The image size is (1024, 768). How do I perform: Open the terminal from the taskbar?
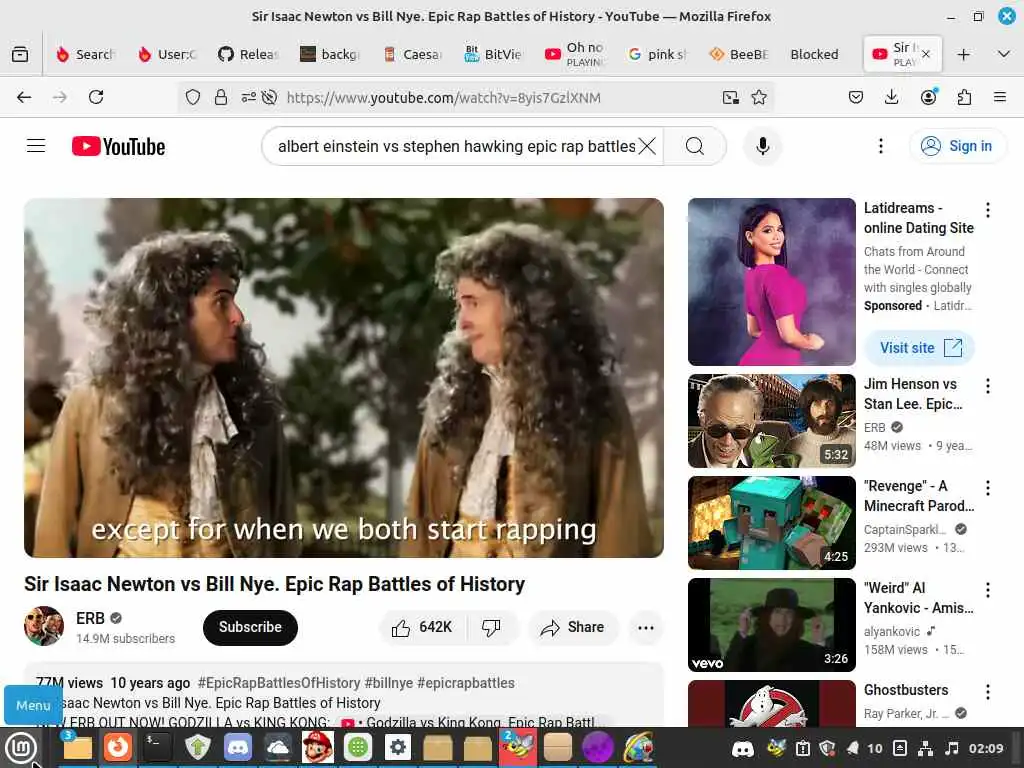point(157,747)
